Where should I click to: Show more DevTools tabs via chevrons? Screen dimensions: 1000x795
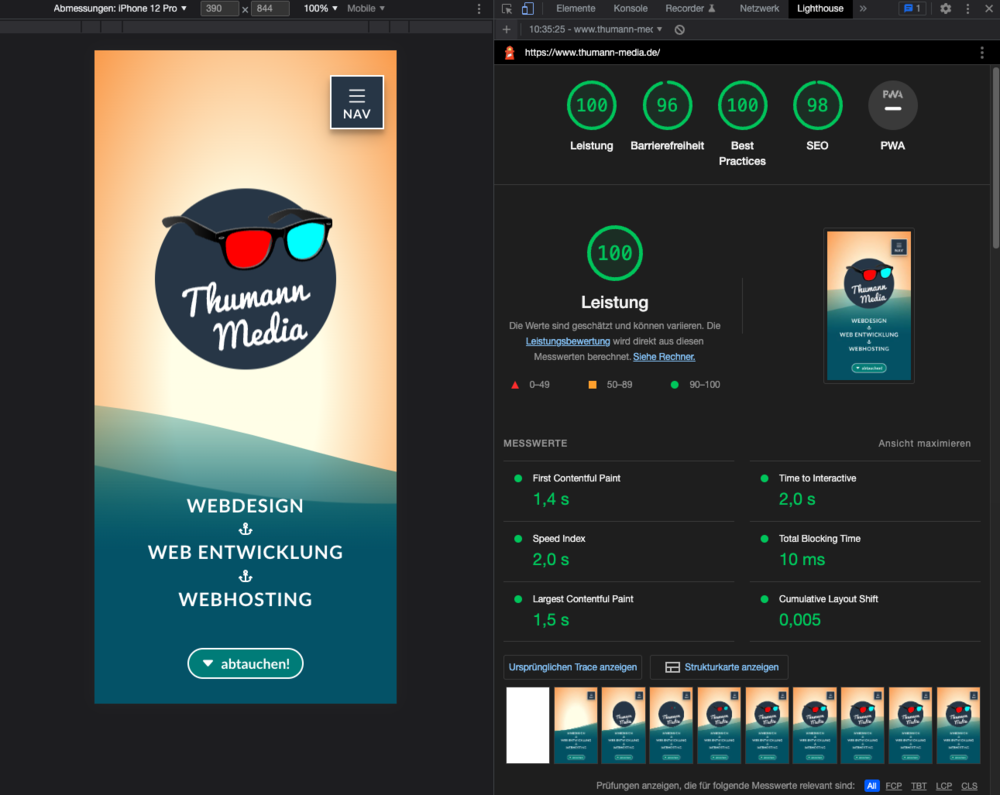click(863, 9)
